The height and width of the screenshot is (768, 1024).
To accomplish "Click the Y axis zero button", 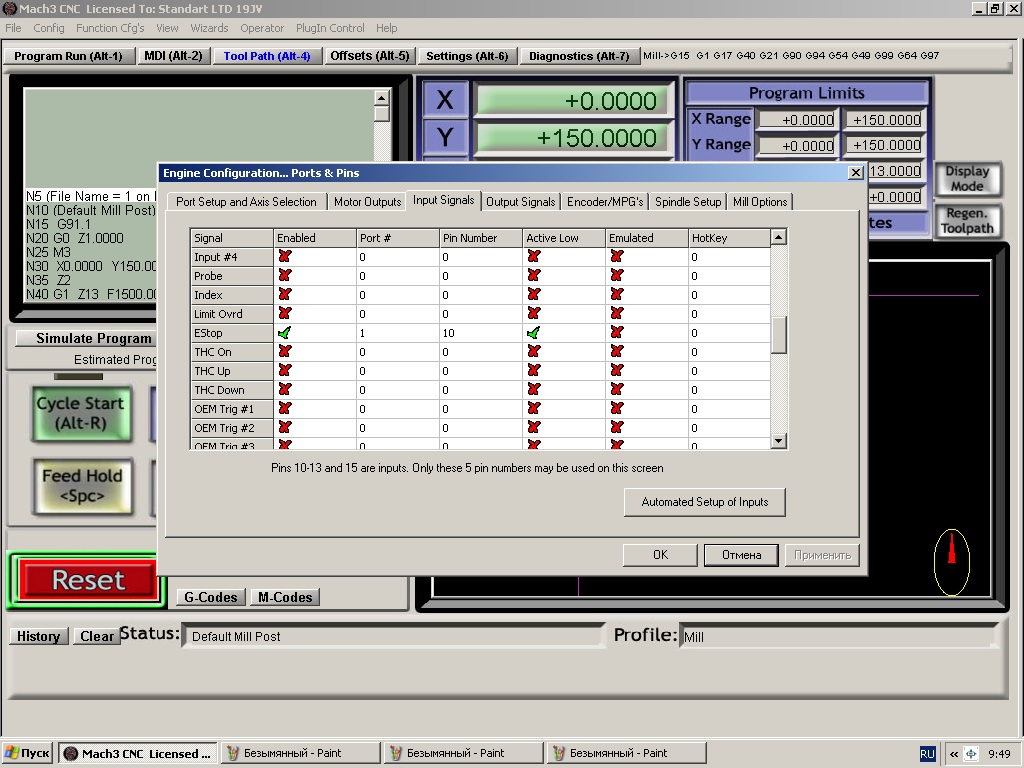I will 445,138.
